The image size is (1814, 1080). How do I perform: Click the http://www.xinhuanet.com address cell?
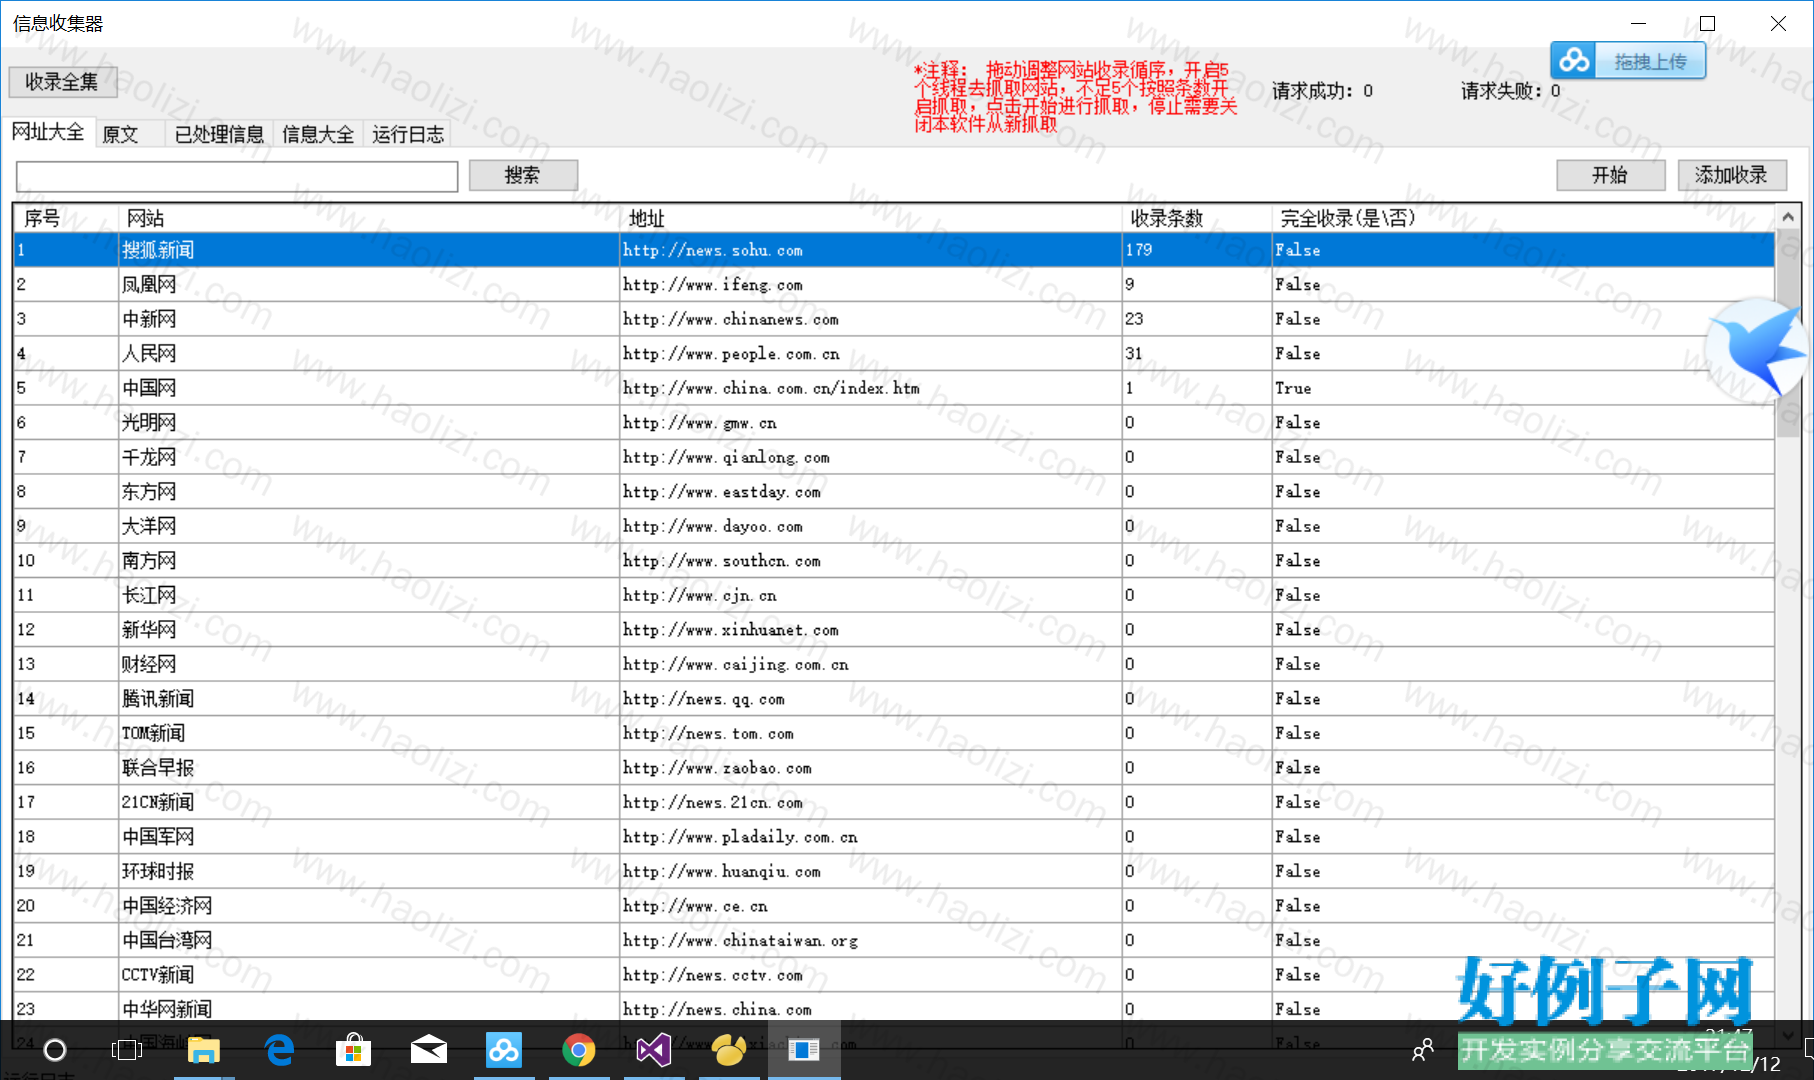click(x=871, y=630)
